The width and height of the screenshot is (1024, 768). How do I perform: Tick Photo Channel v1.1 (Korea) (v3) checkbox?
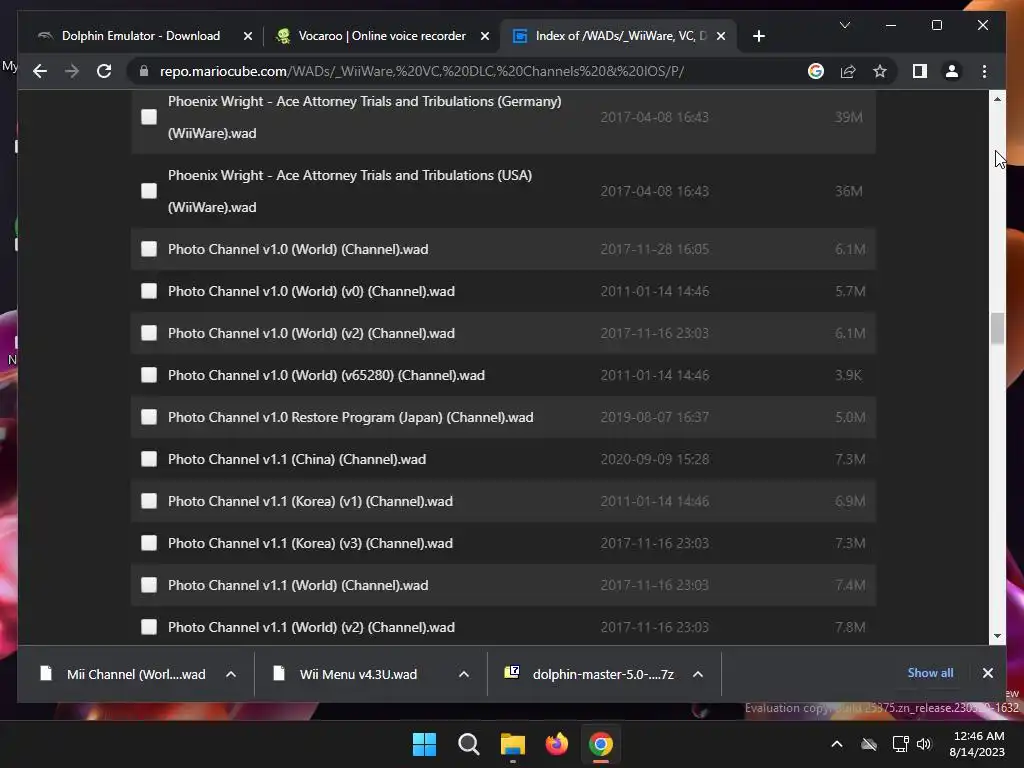click(149, 543)
